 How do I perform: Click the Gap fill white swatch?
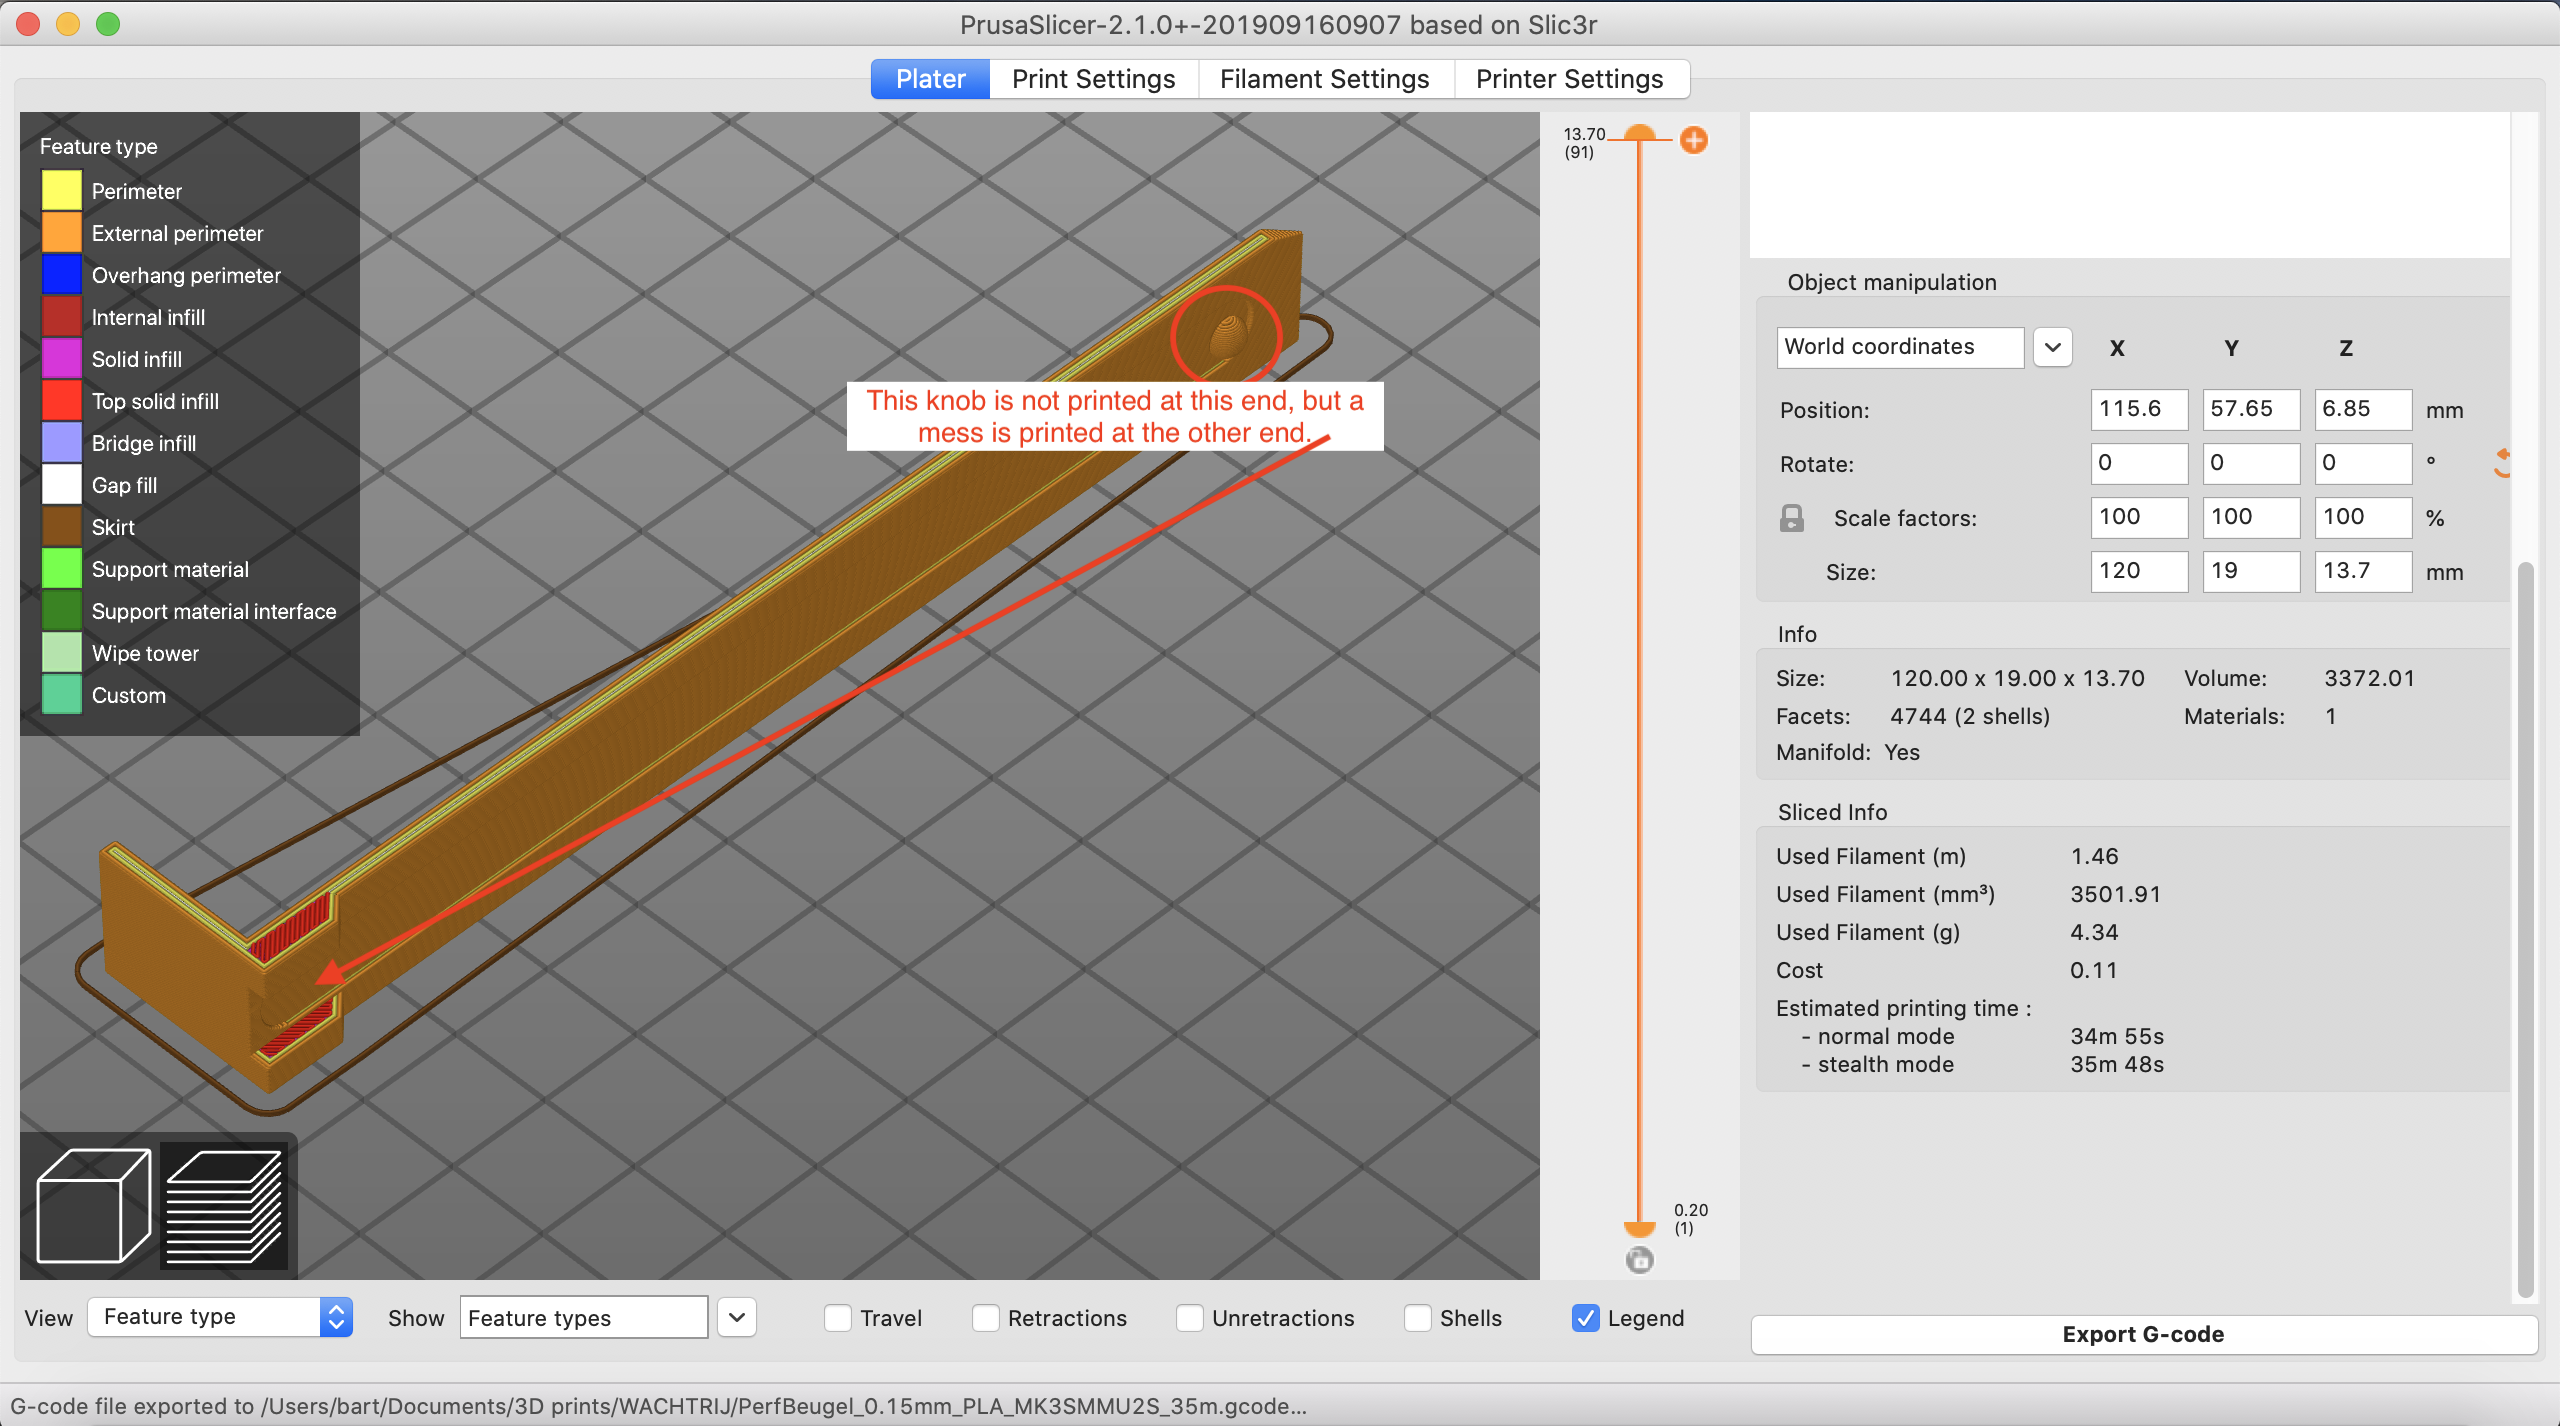tap(61, 484)
